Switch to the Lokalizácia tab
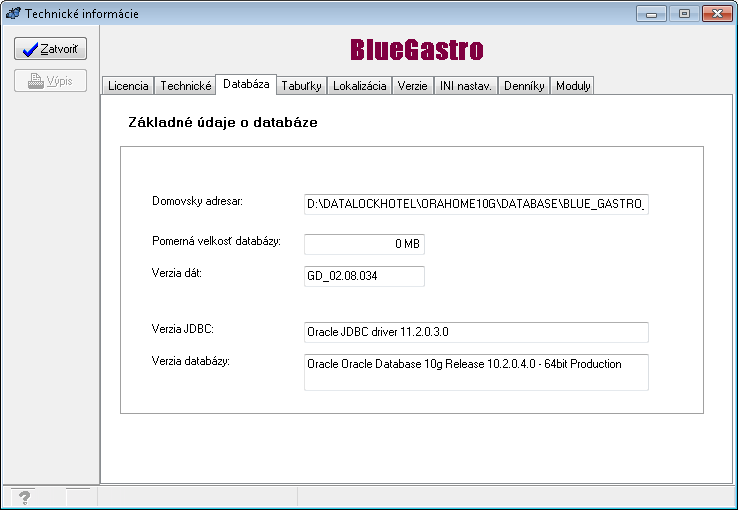This screenshot has width=738, height=510. click(360, 86)
